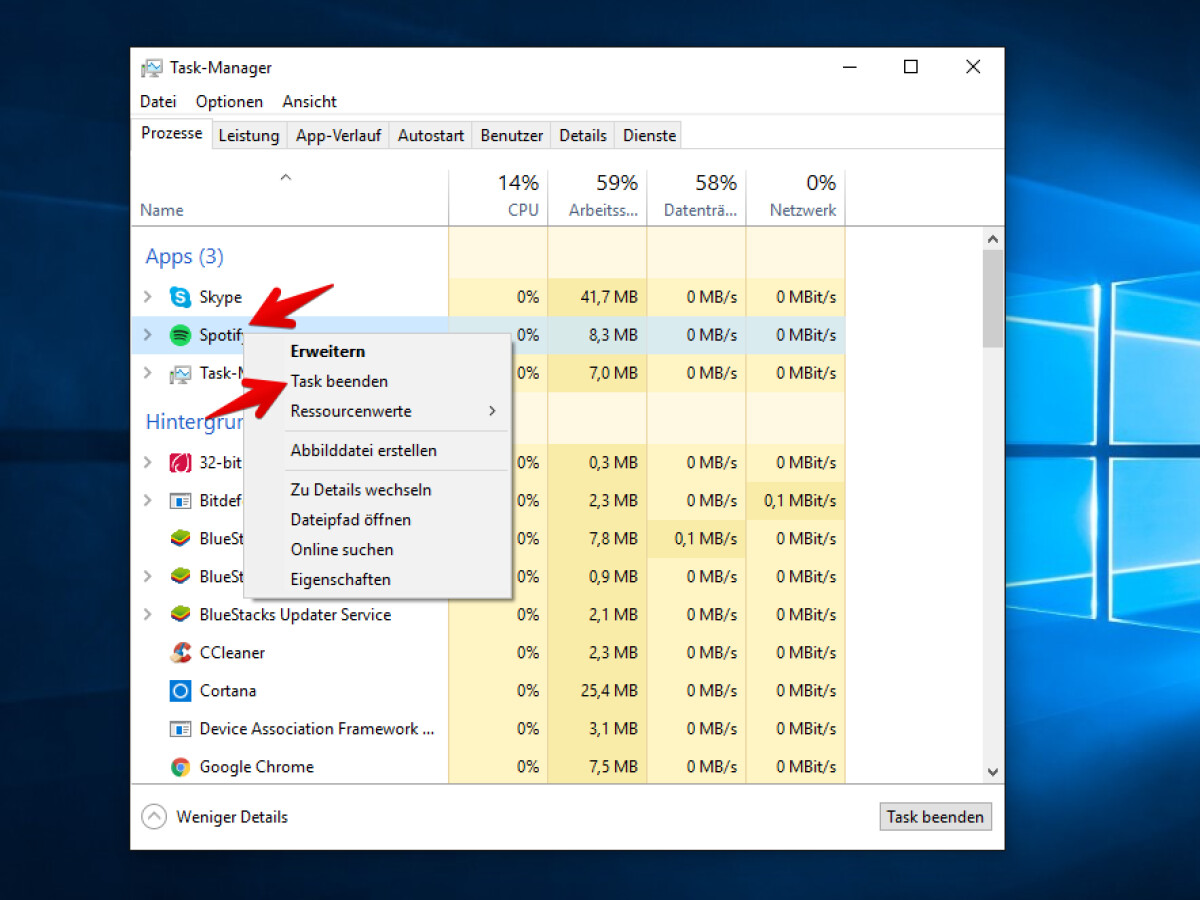
Task: Click the Device Association Framework icon
Action: tap(180, 728)
